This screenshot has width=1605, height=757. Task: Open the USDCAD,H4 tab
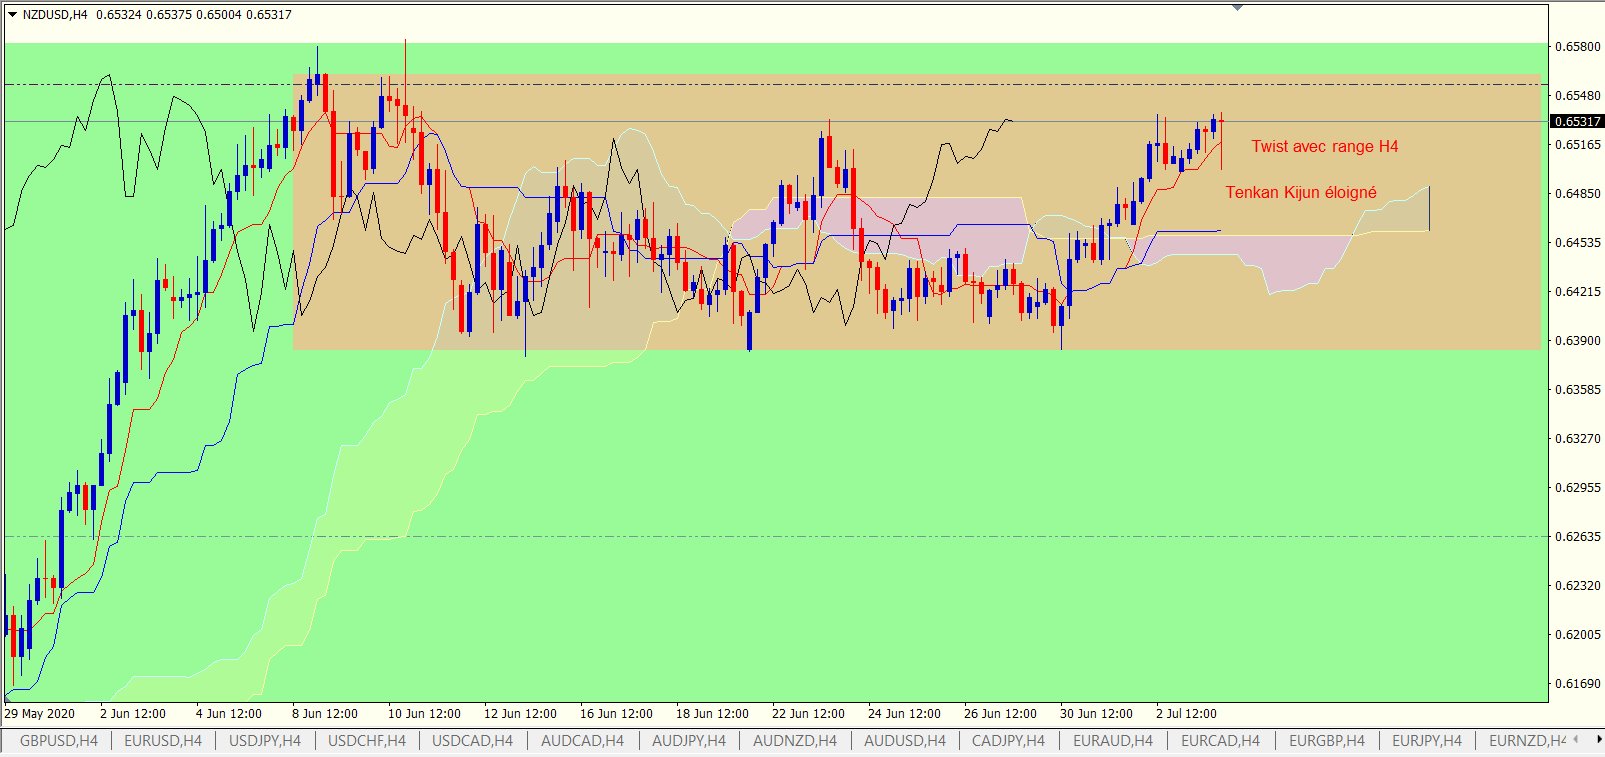[x=472, y=741]
